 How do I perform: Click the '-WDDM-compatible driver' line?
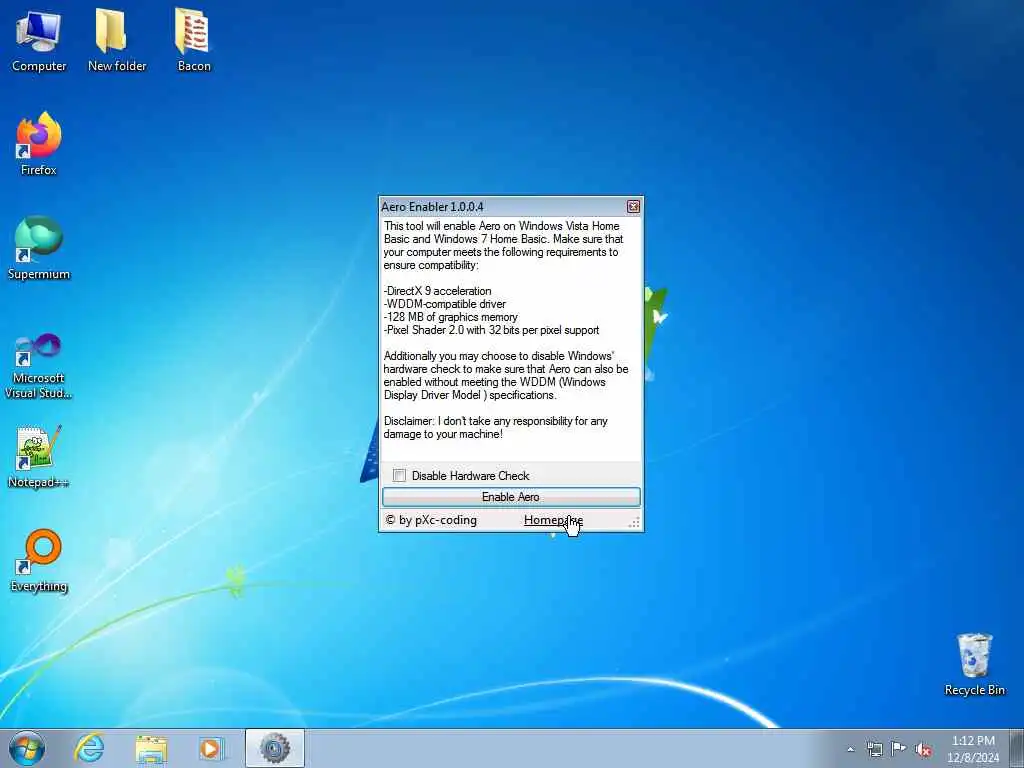coord(445,304)
